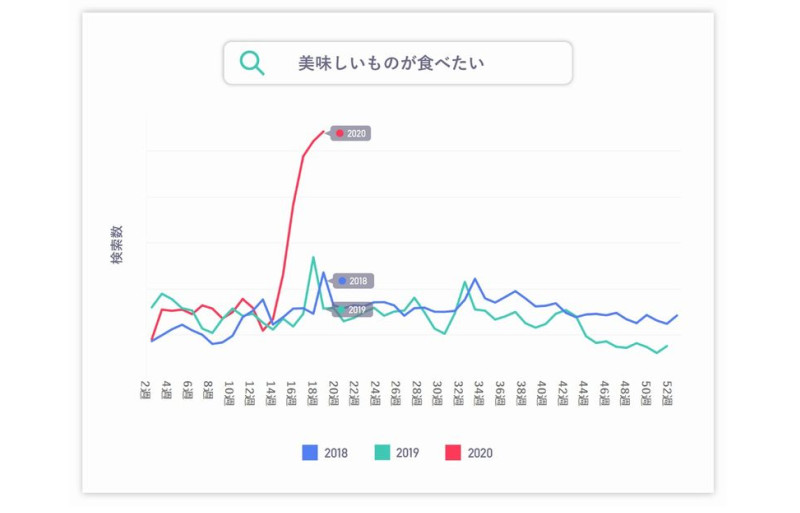
Task: Click the blue 2018 legend swatch
Action: (310, 453)
